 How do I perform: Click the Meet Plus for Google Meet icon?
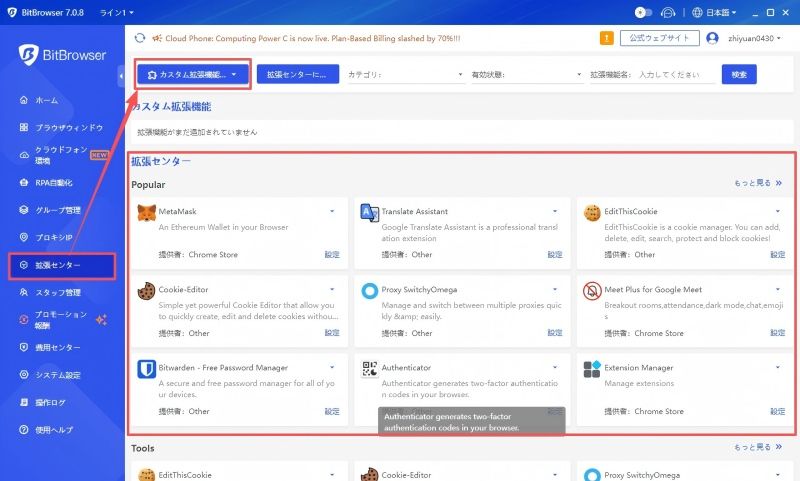tap(592, 291)
